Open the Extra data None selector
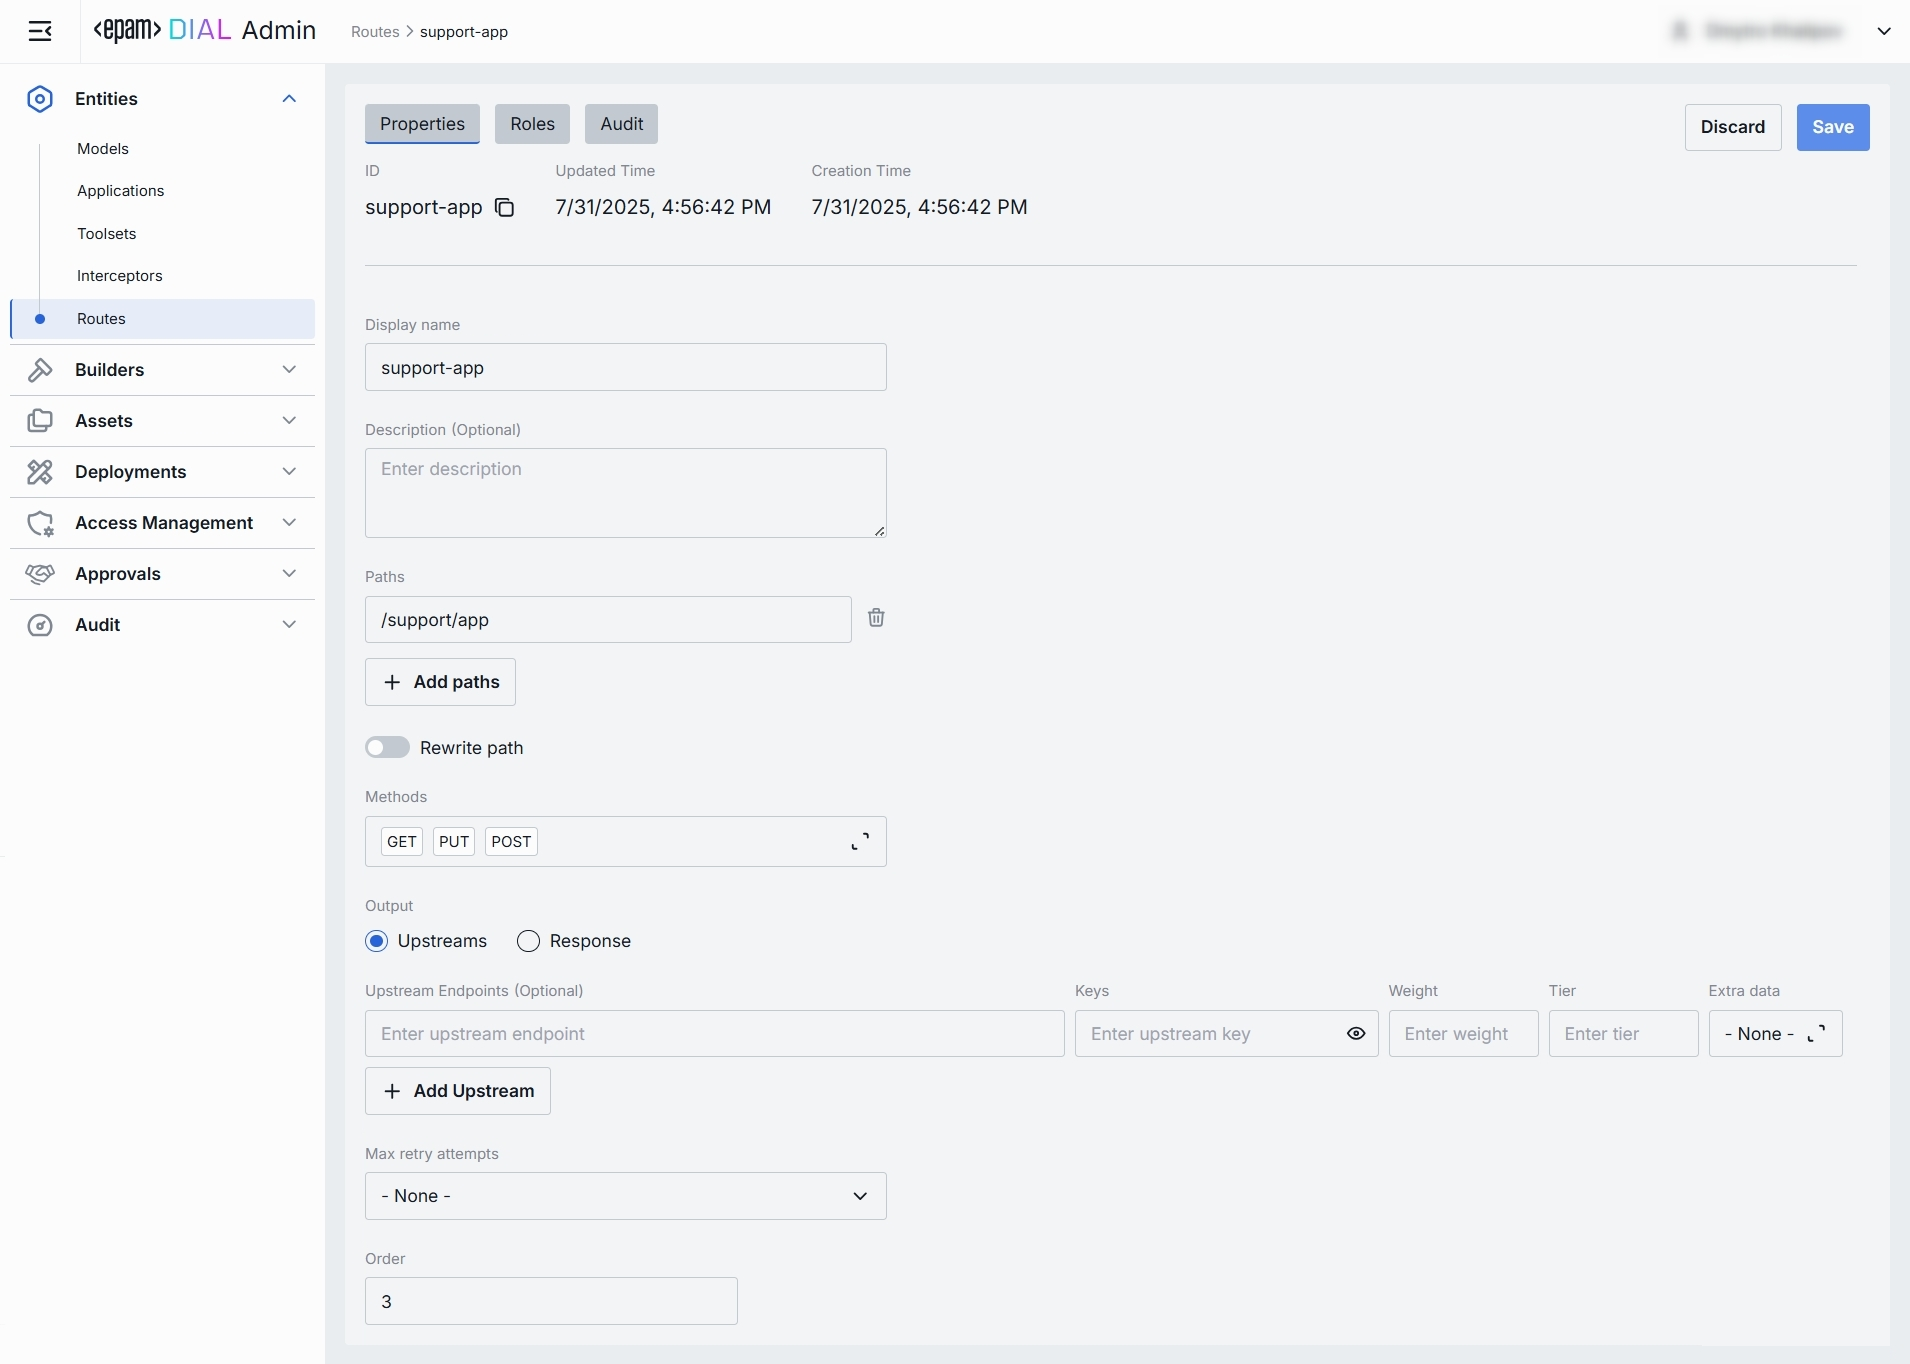This screenshot has width=1910, height=1364. pyautogui.click(x=1775, y=1034)
